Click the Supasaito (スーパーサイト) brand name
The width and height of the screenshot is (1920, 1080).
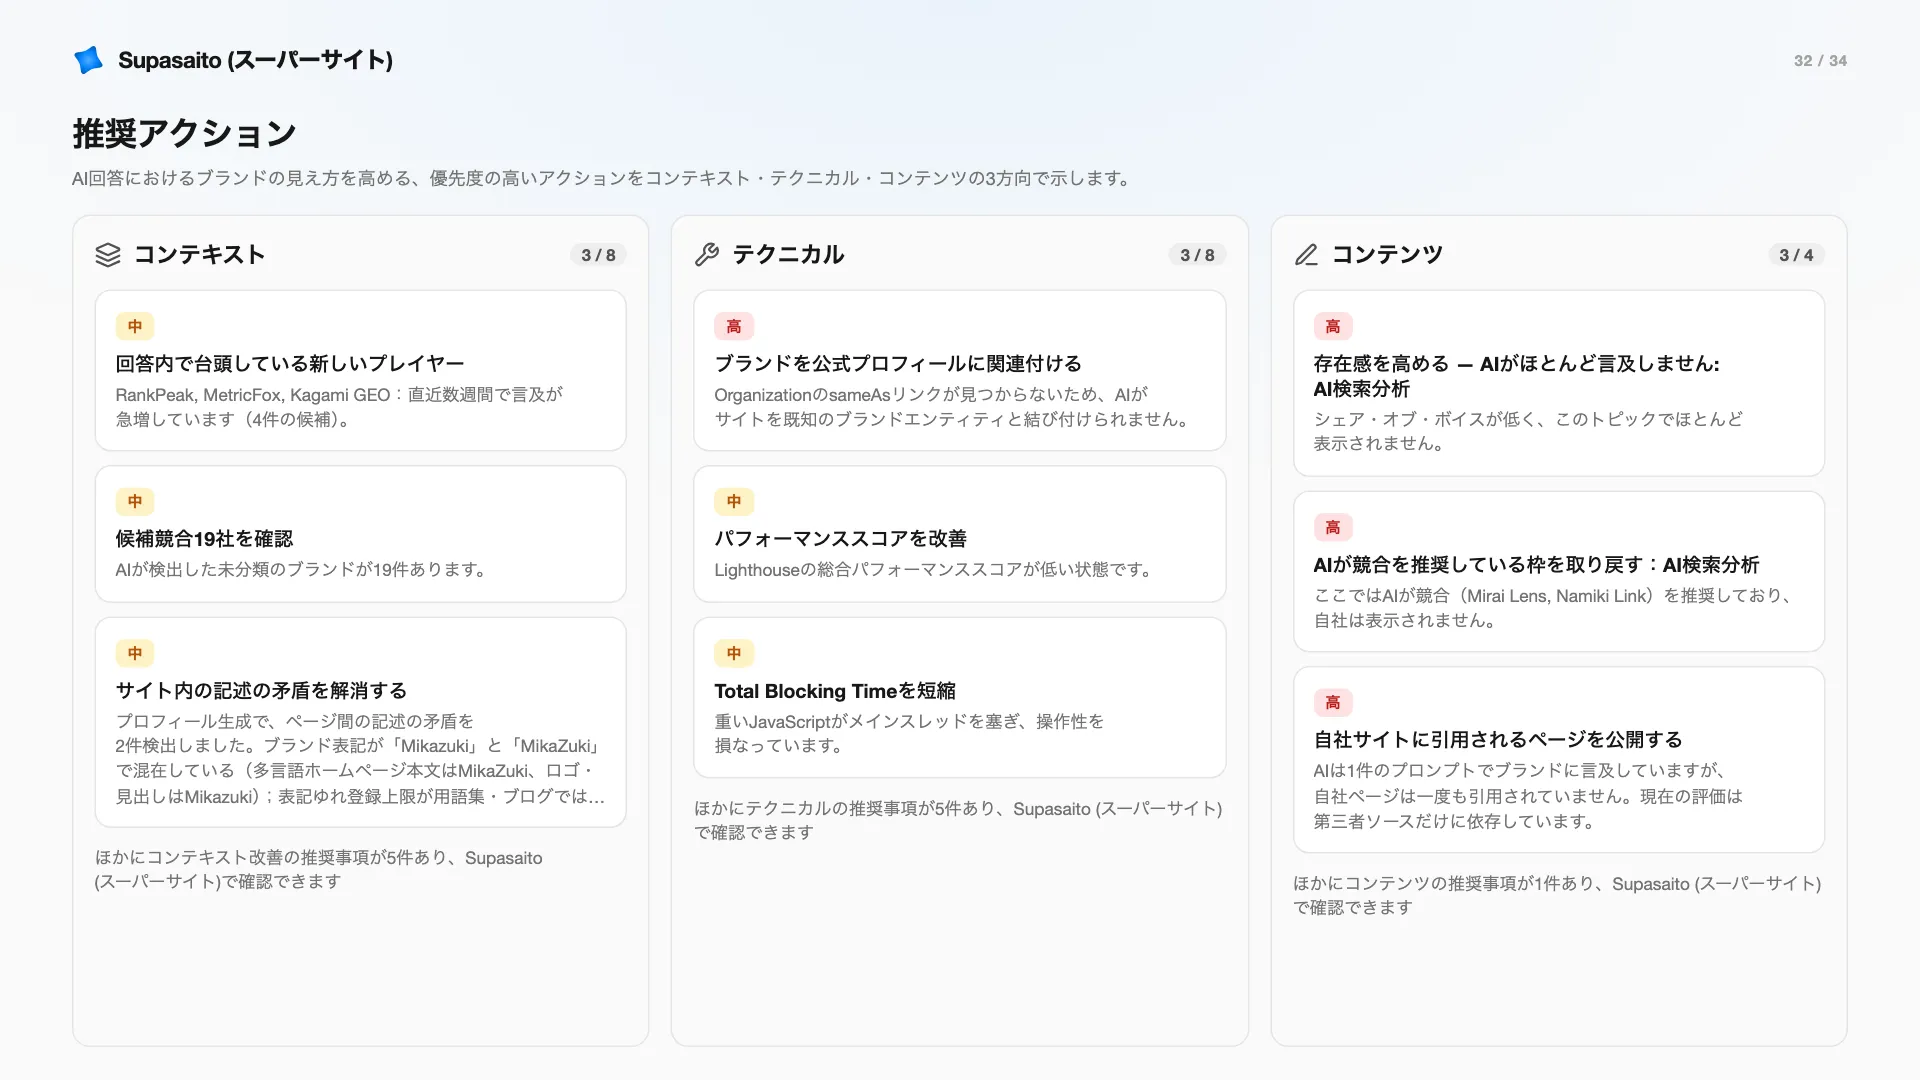(255, 60)
